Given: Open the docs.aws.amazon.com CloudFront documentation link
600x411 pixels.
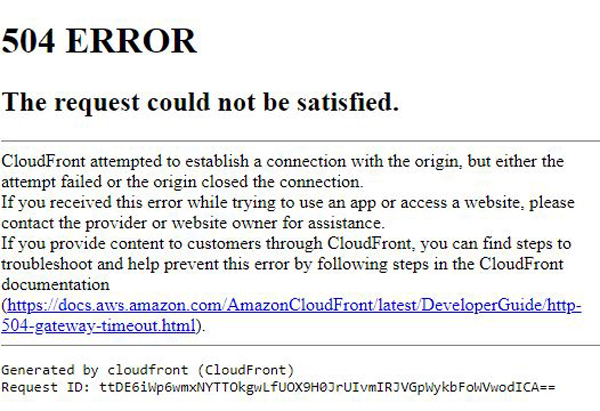Looking at the screenshot, I should pos(294,305).
